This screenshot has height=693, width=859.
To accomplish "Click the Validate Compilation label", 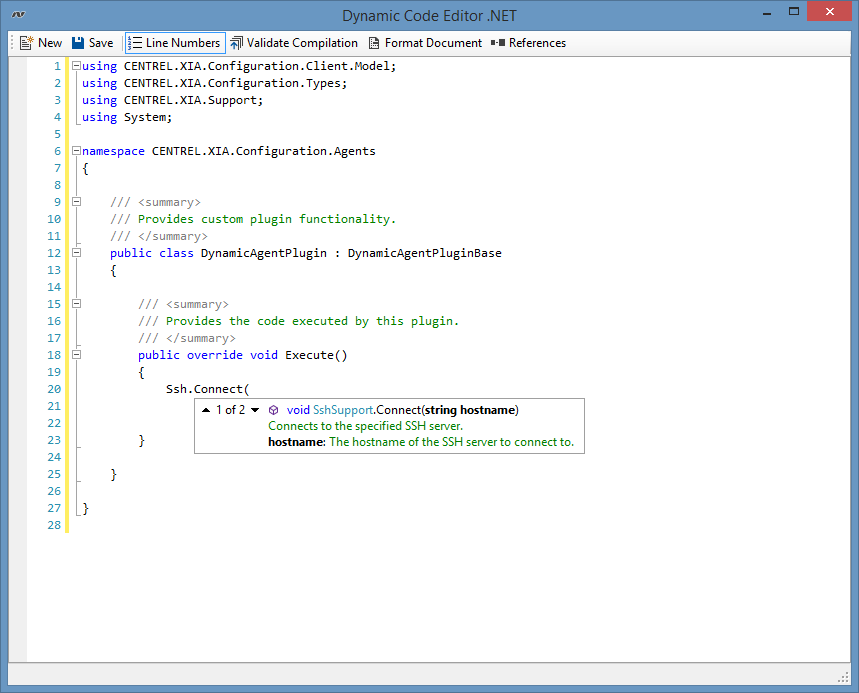I will [x=302, y=43].
